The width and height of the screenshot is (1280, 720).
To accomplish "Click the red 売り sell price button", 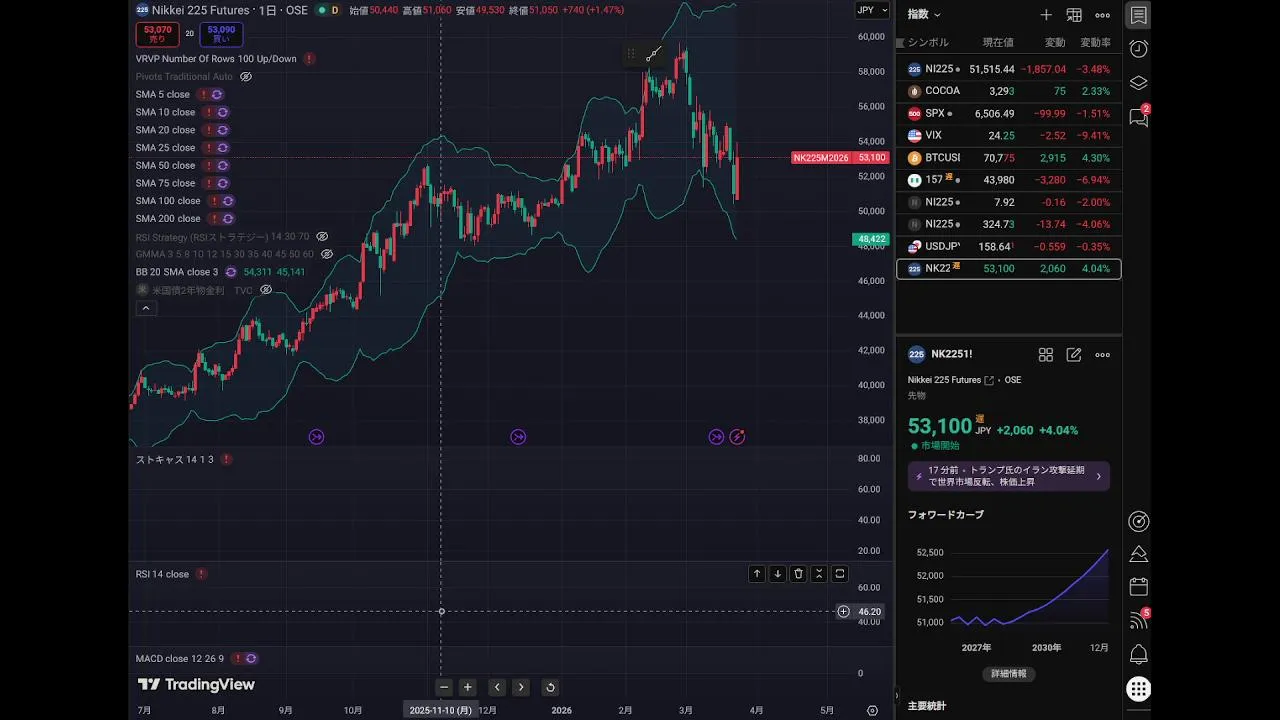I will pos(157,35).
